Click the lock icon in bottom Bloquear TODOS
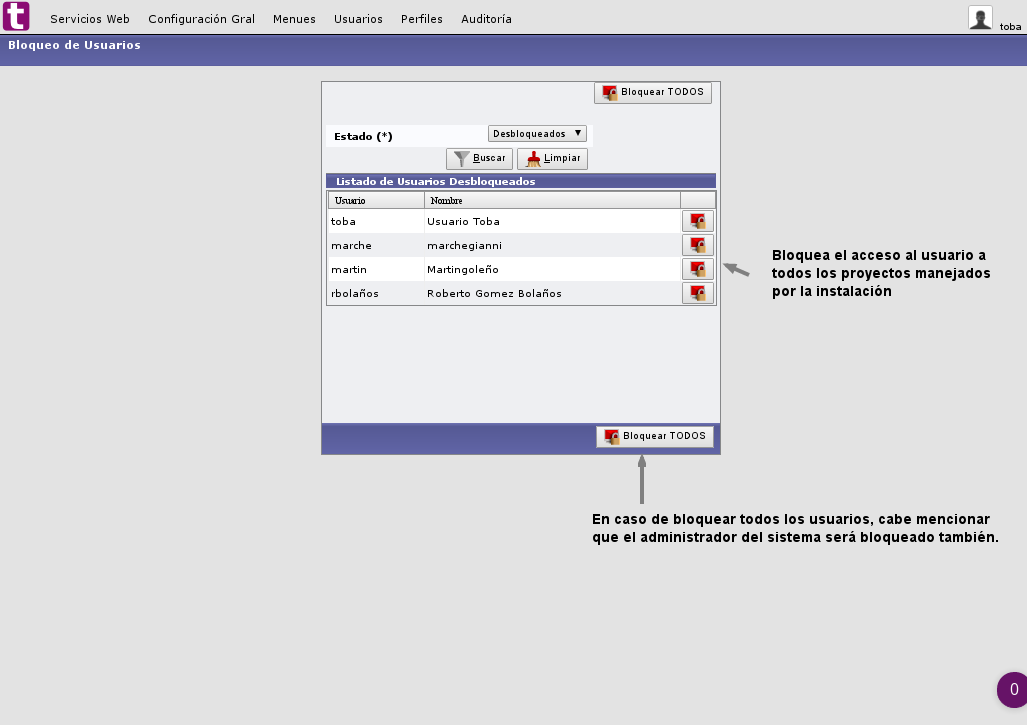 pos(611,436)
